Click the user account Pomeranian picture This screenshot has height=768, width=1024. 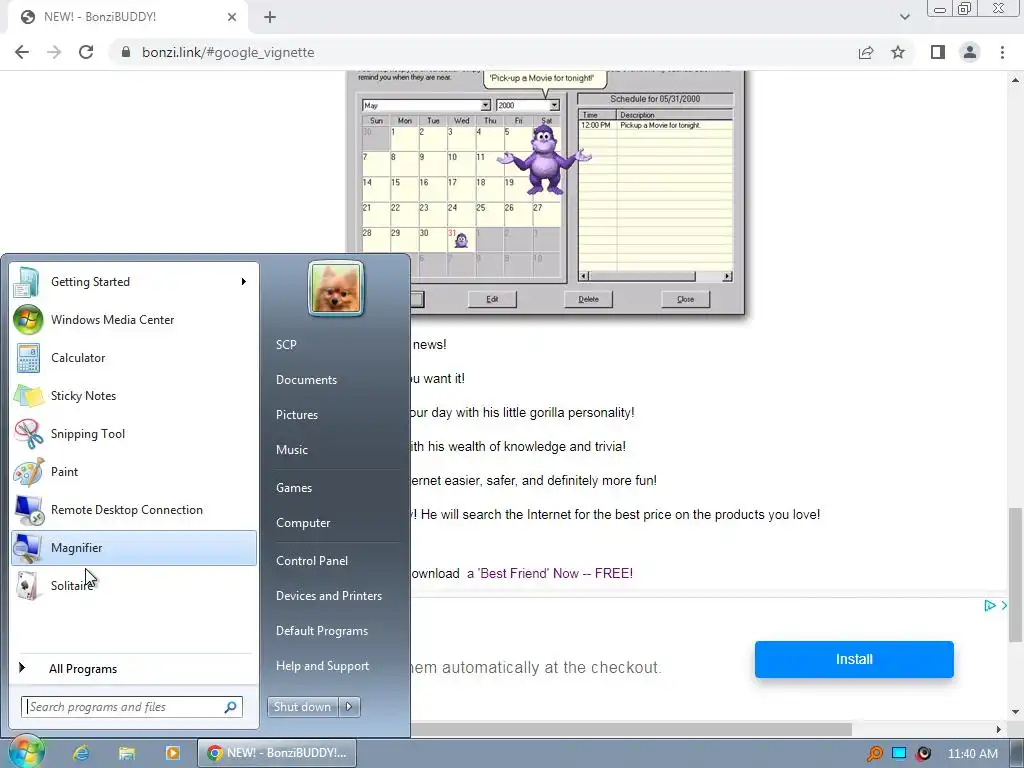[336, 289]
